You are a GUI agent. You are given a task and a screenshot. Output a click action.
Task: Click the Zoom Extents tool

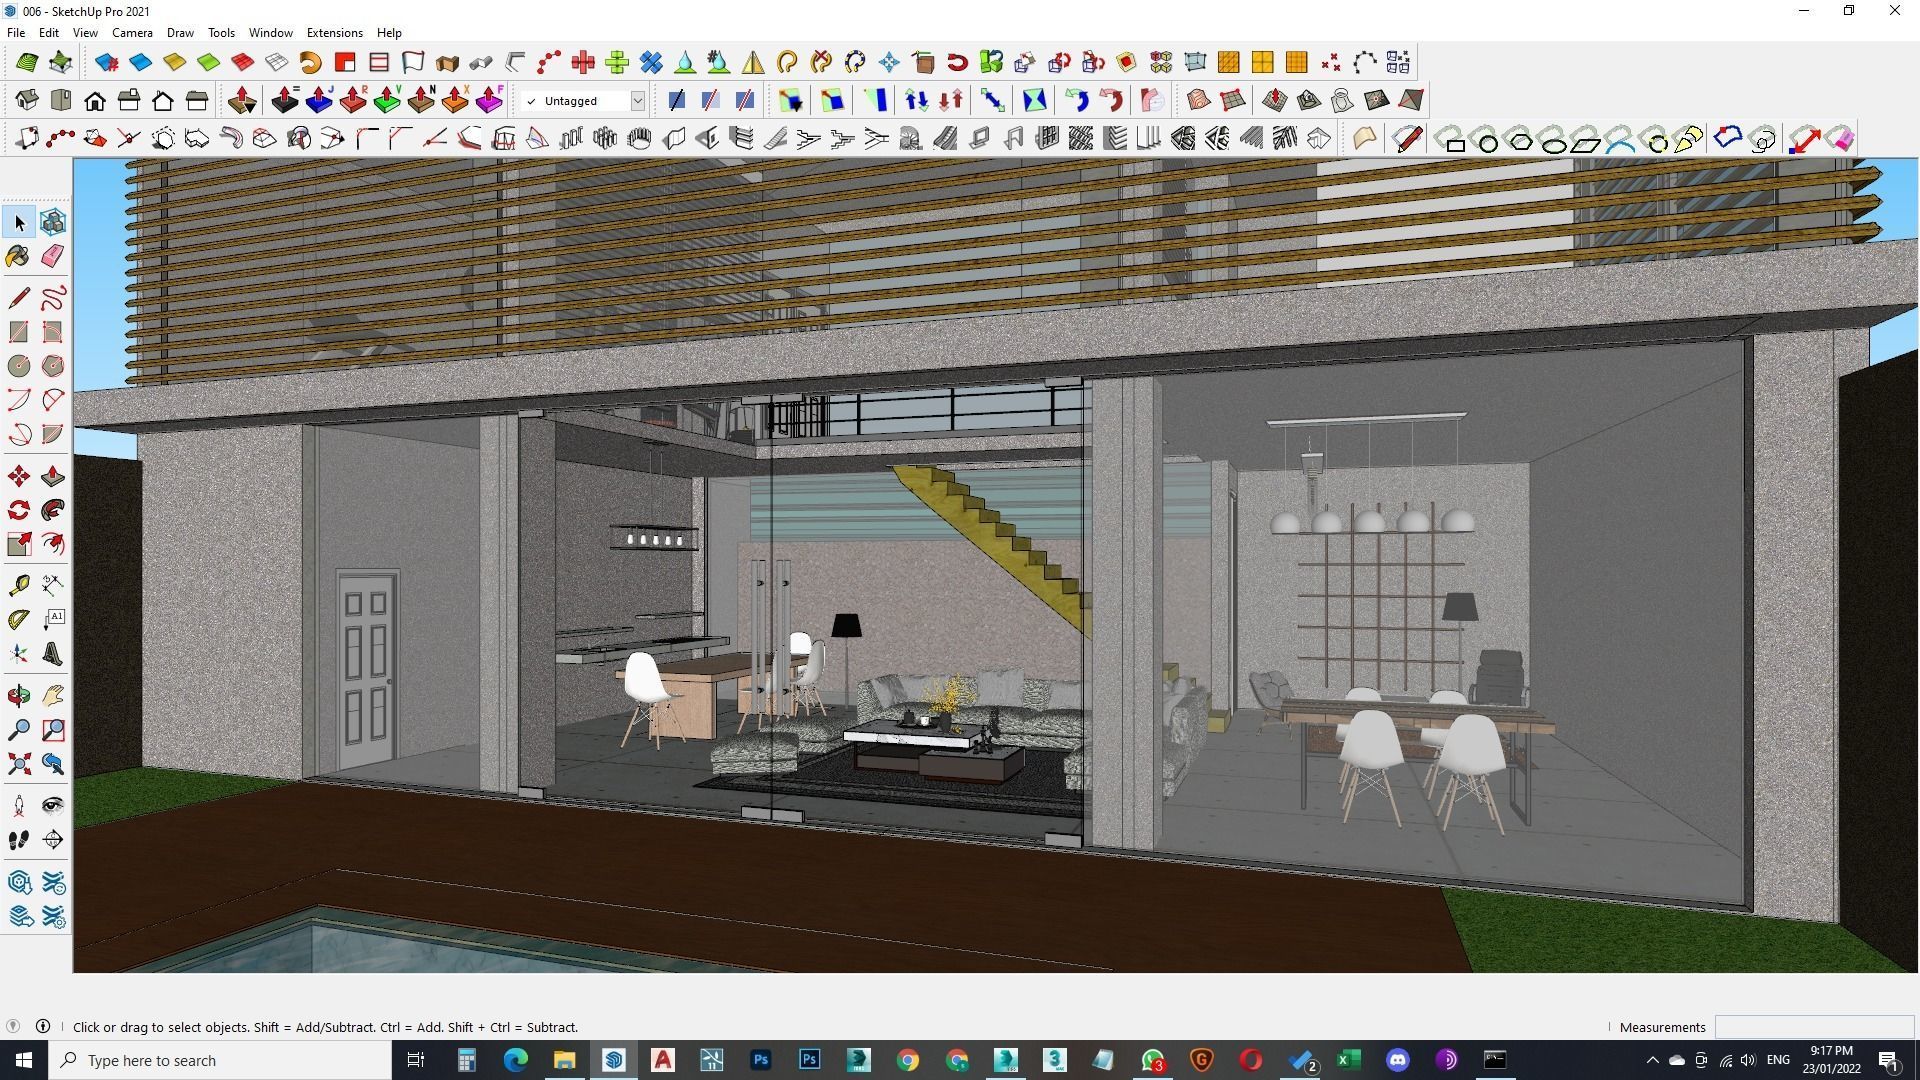18,765
